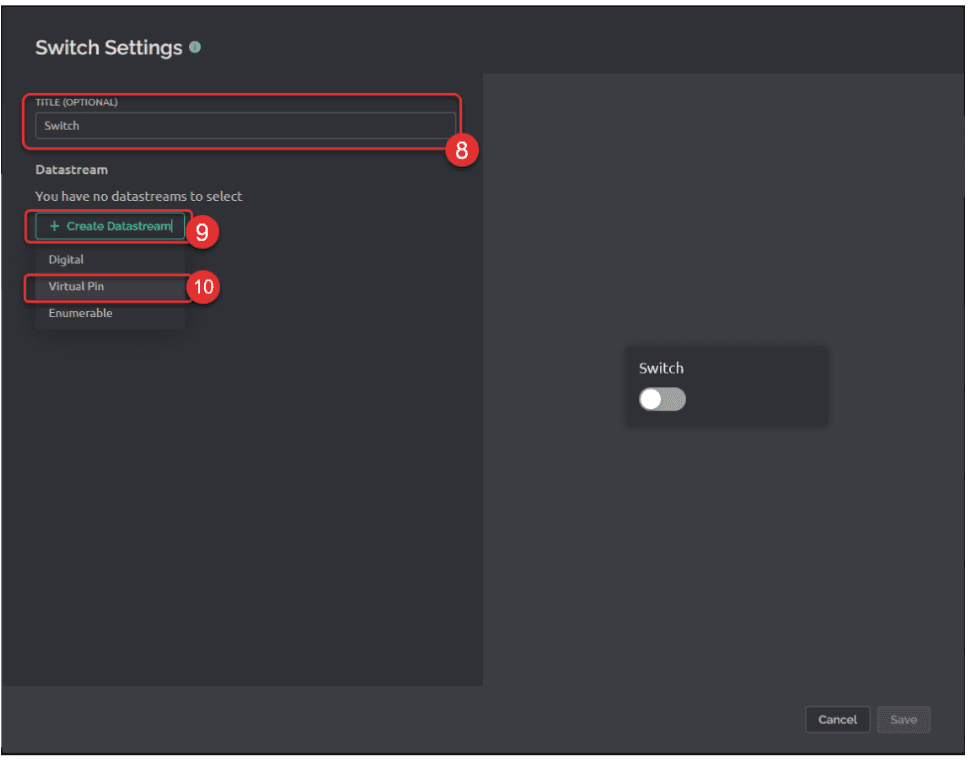
Task: Click the TITLE (OPTIONAL) field label
Action: coord(76,102)
